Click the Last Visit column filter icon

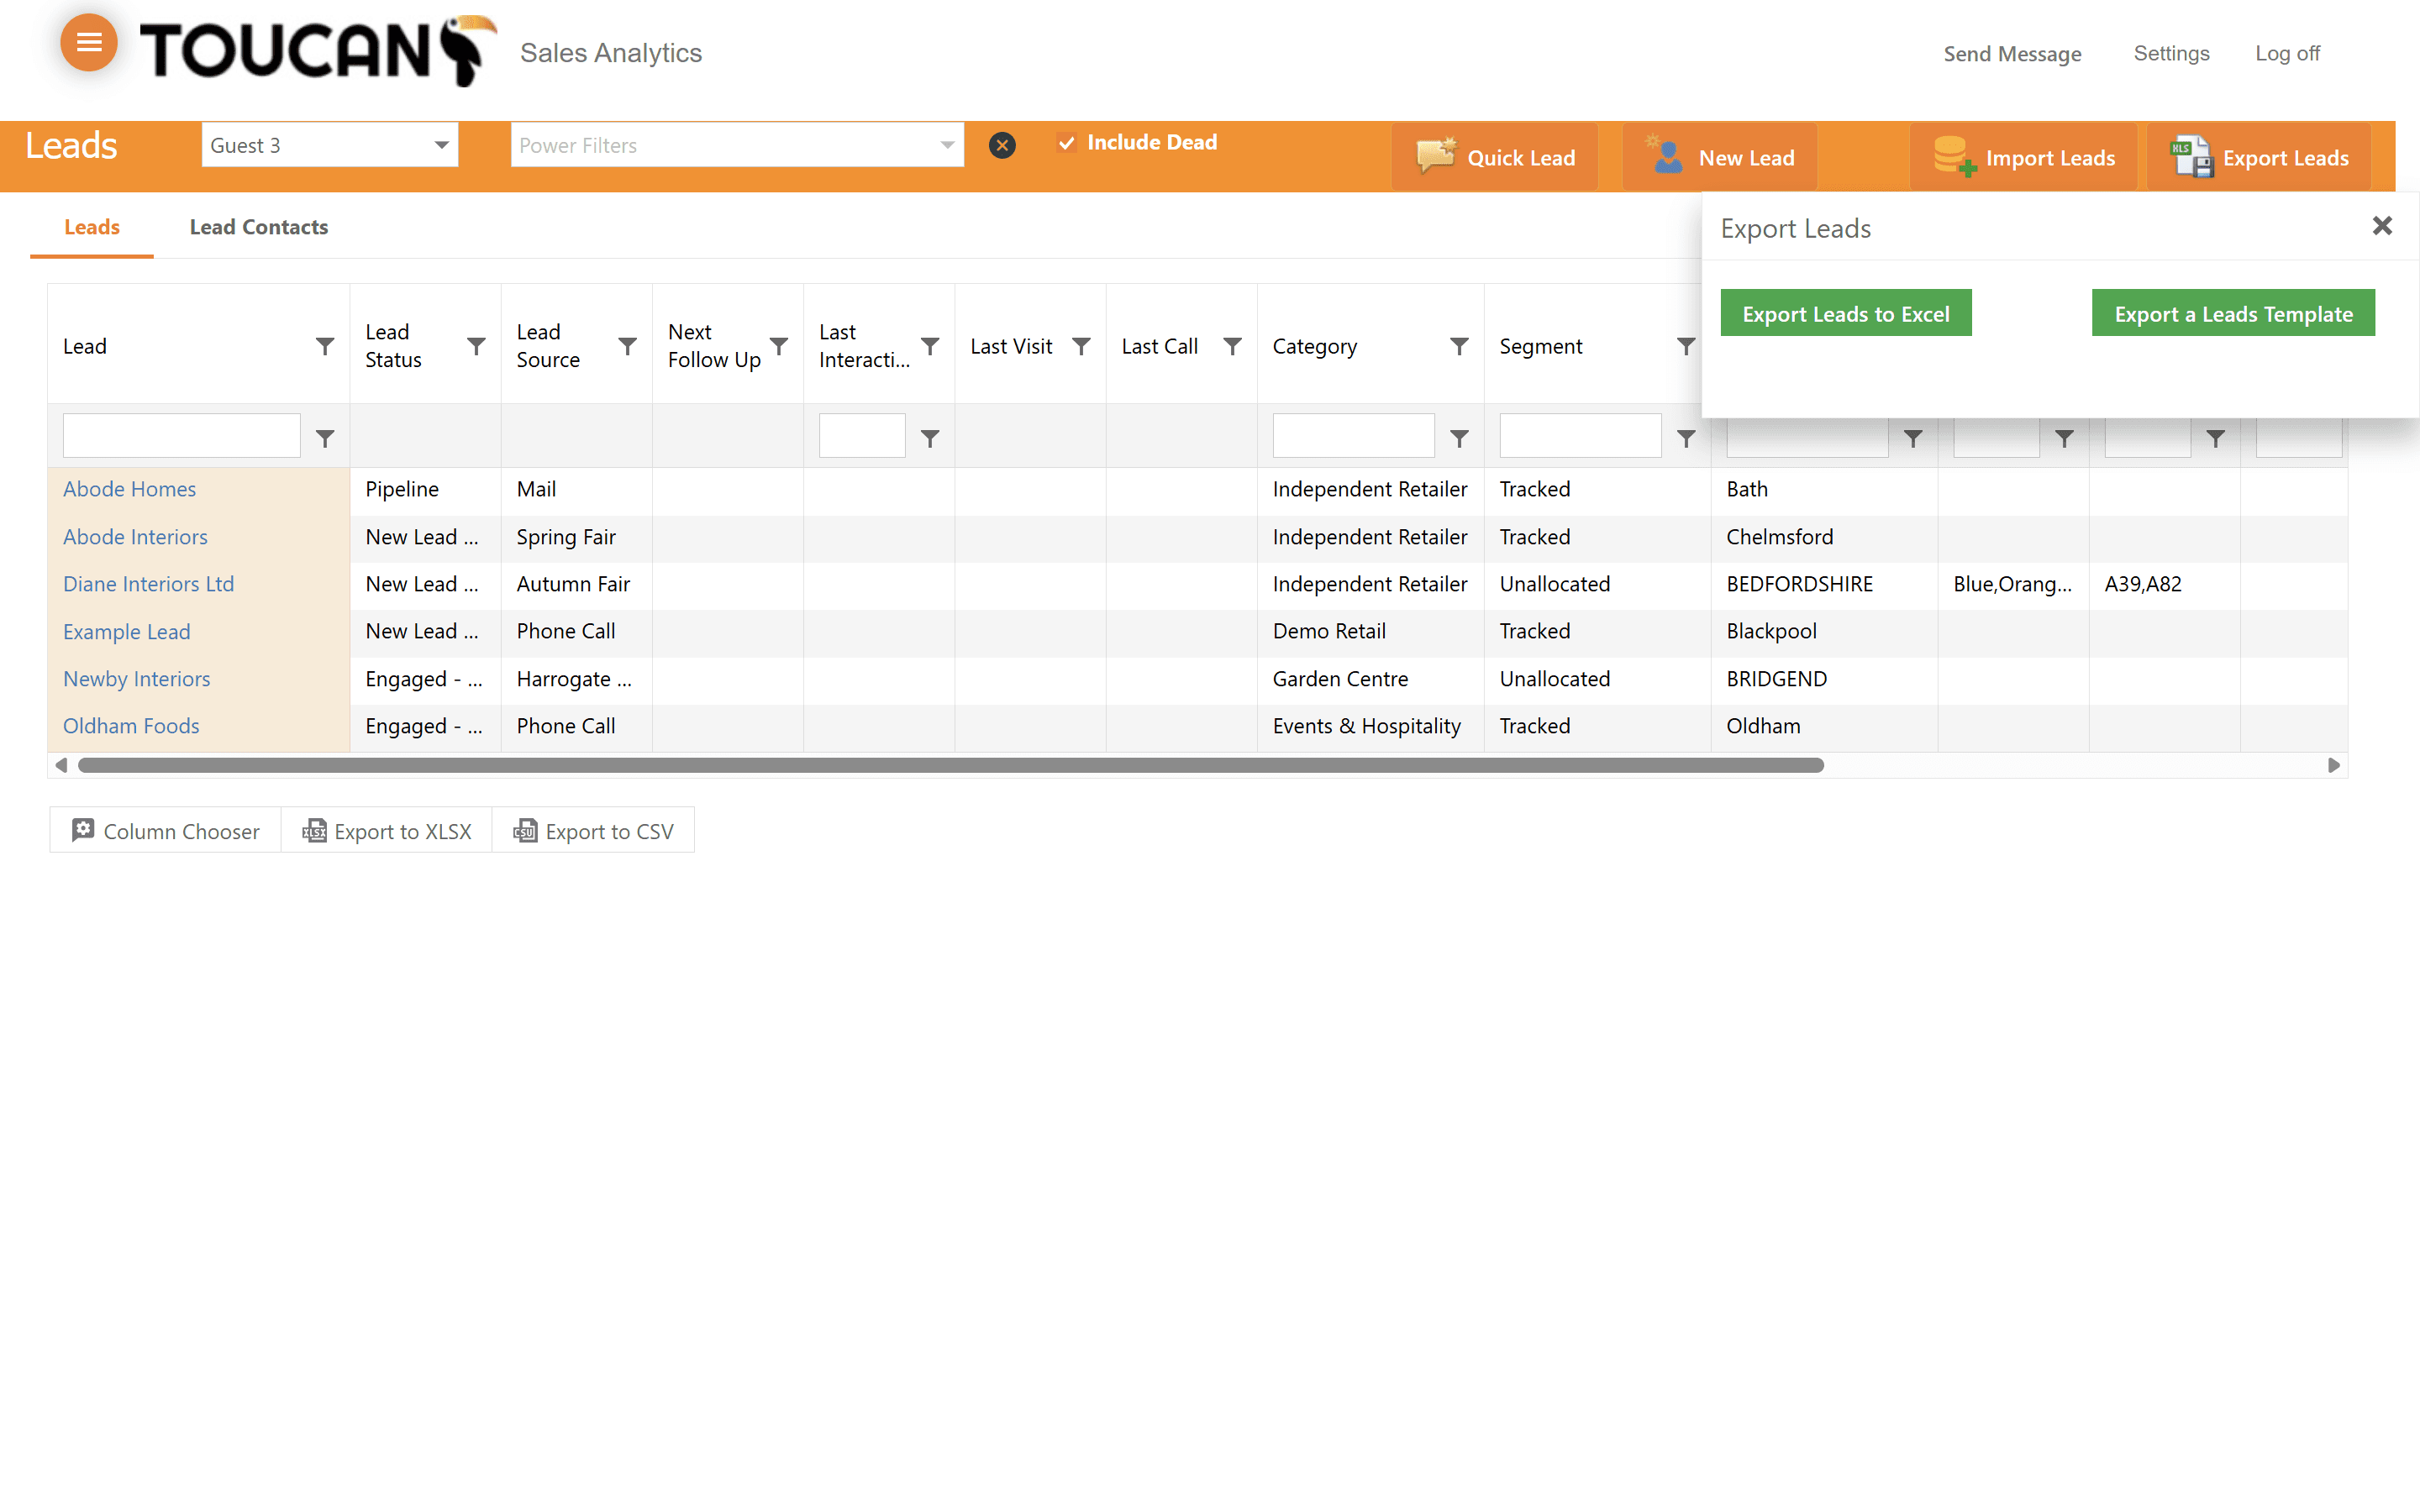pos(1081,346)
